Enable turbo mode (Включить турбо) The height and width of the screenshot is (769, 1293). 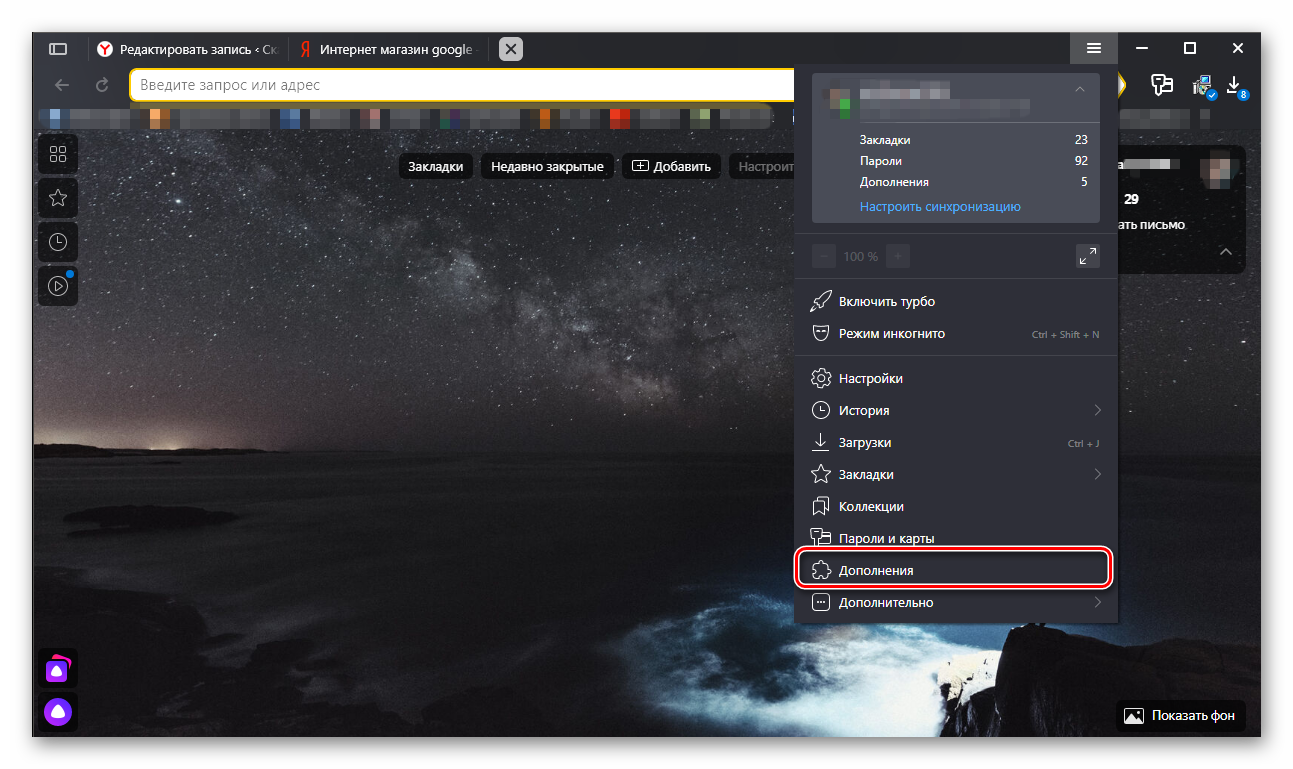(x=886, y=301)
